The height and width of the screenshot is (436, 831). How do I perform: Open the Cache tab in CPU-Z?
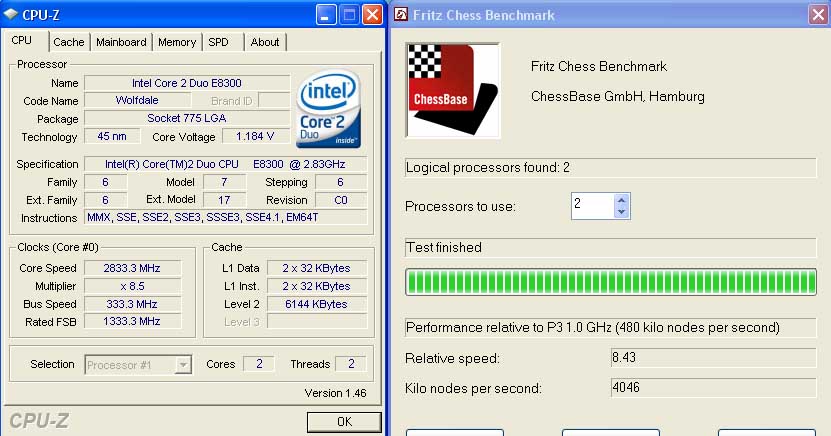[x=68, y=42]
